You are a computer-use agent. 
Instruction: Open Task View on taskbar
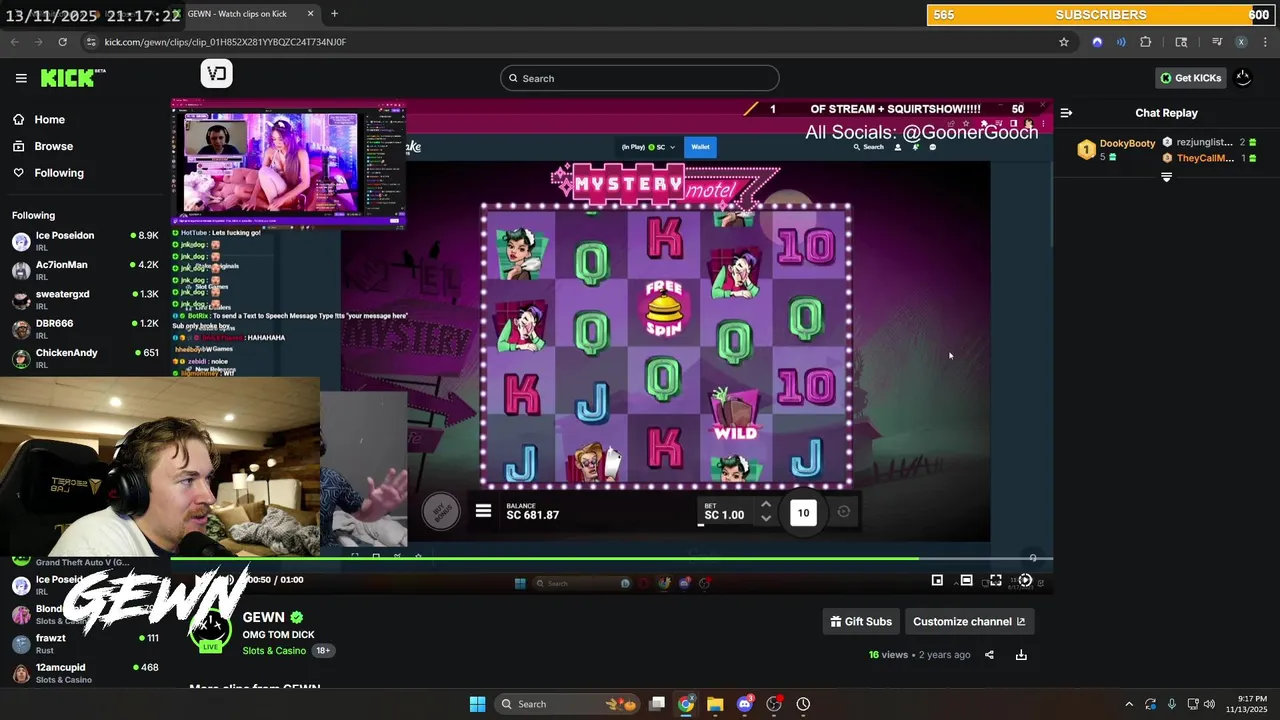point(657,704)
